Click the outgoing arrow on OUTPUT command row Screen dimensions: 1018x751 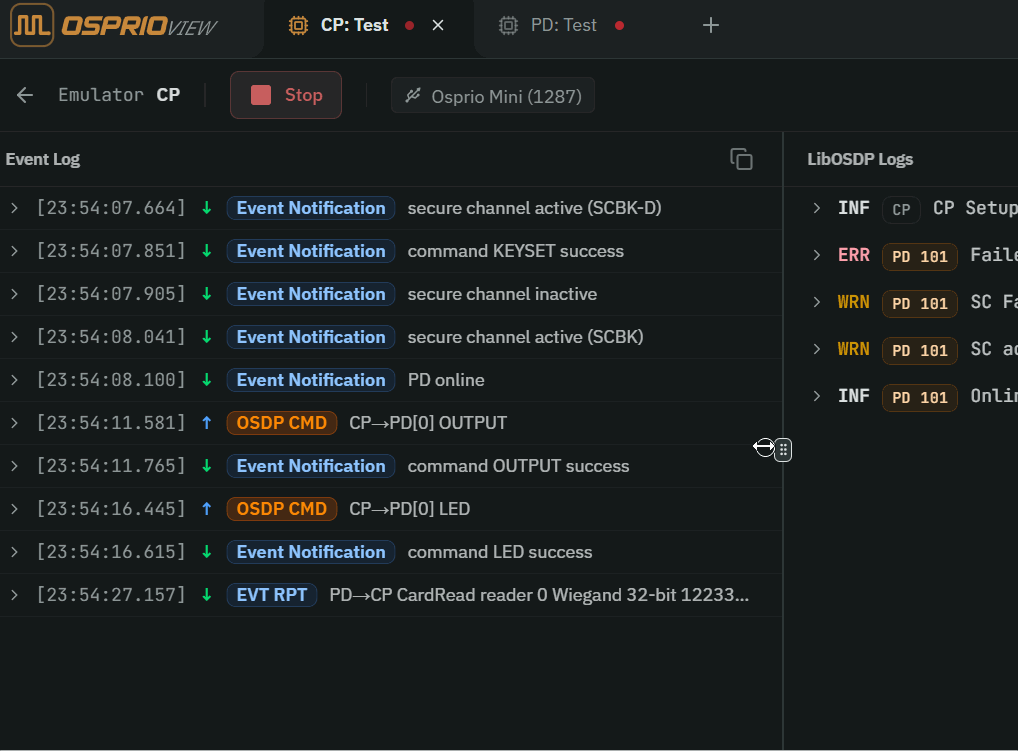point(206,423)
